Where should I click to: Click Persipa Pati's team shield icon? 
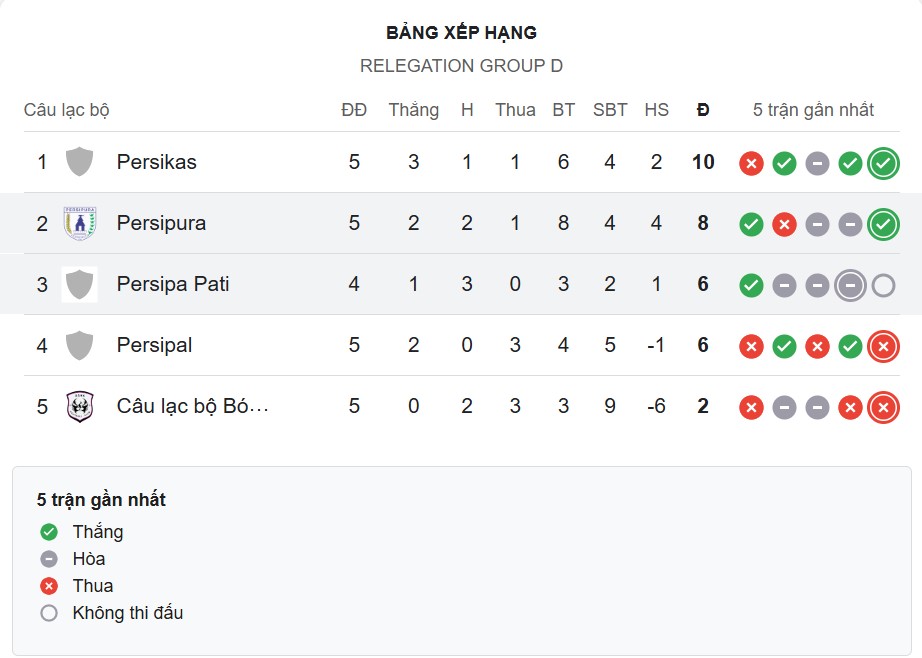(79, 284)
